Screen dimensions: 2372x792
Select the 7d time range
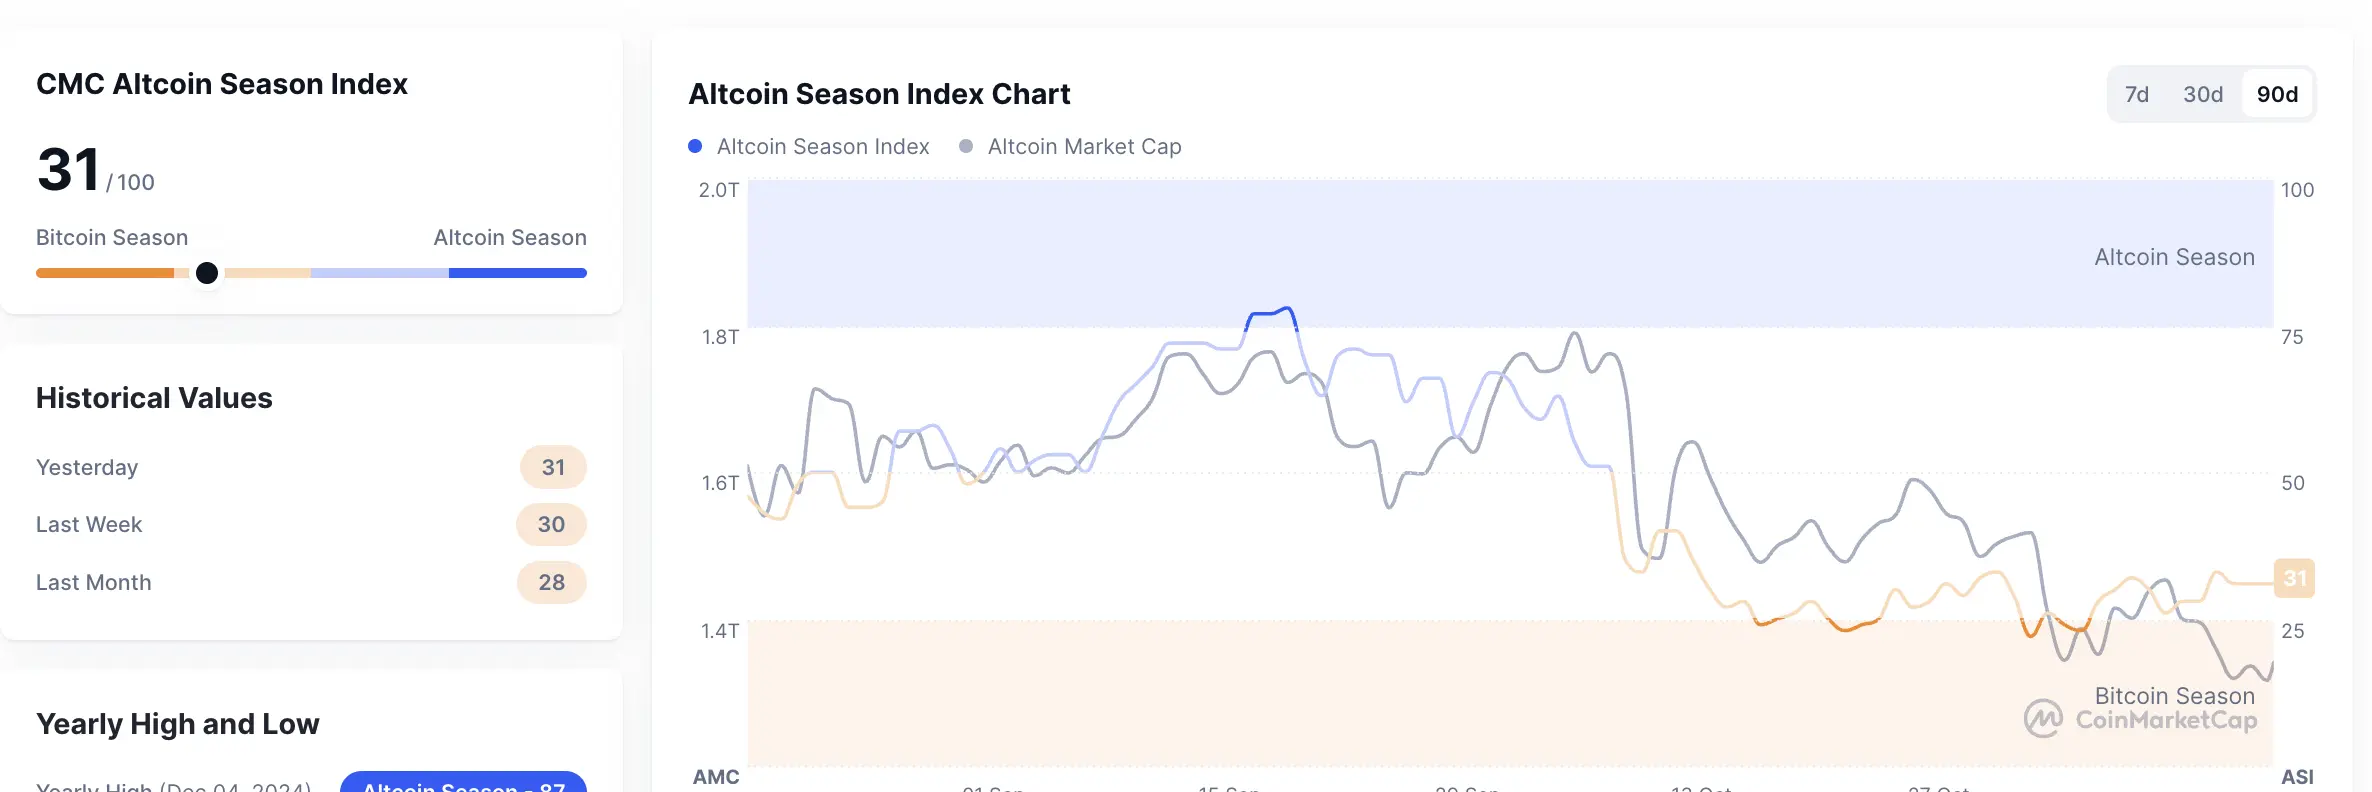[x=2138, y=93]
